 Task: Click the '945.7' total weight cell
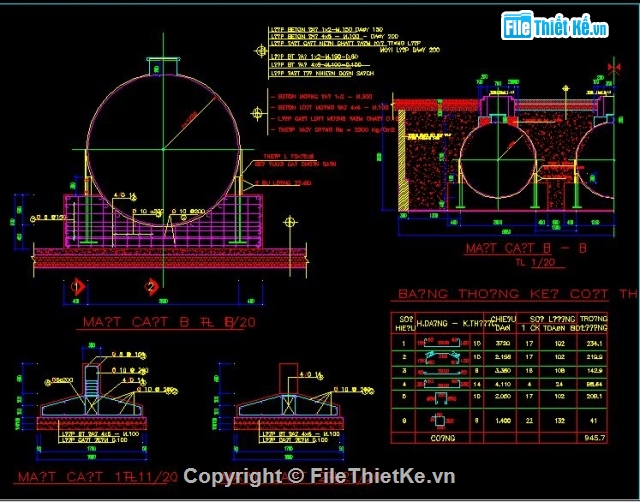coord(595,438)
